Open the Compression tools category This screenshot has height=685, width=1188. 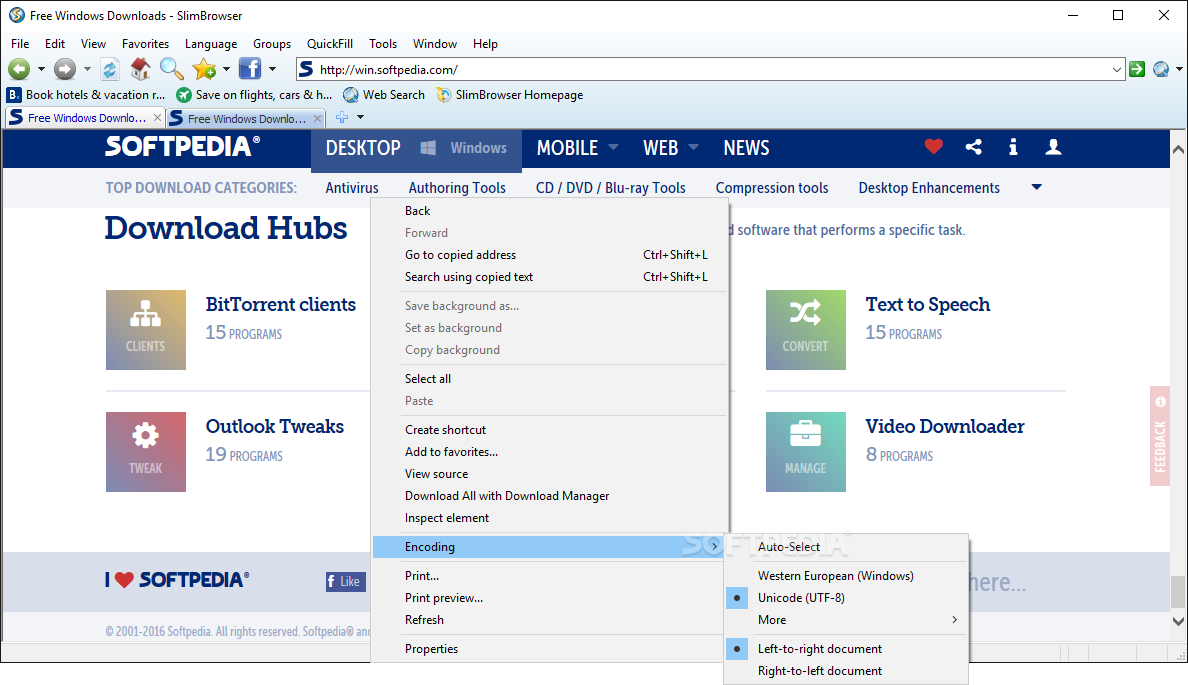pos(772,188)
